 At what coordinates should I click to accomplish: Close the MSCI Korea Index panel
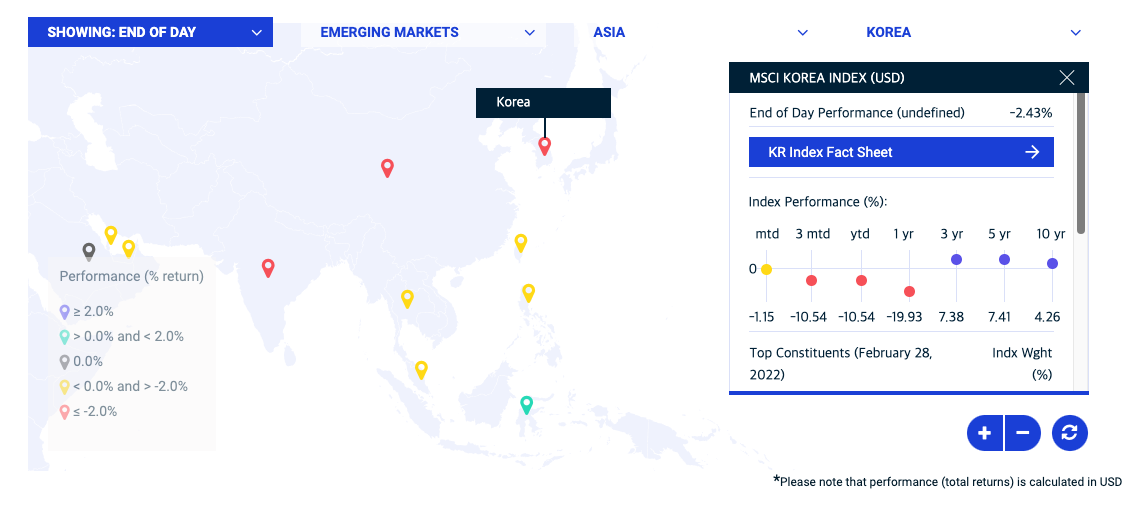(x=1066, y=78)
